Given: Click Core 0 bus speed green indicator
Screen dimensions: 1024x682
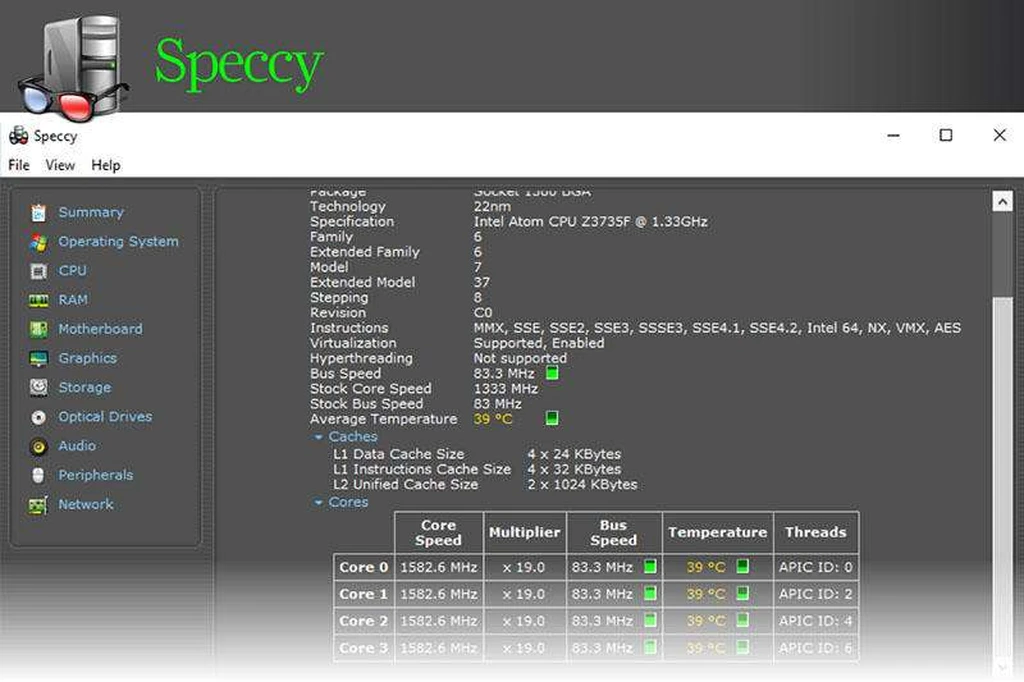Looking at the screenshot, I should pos(650,566).
